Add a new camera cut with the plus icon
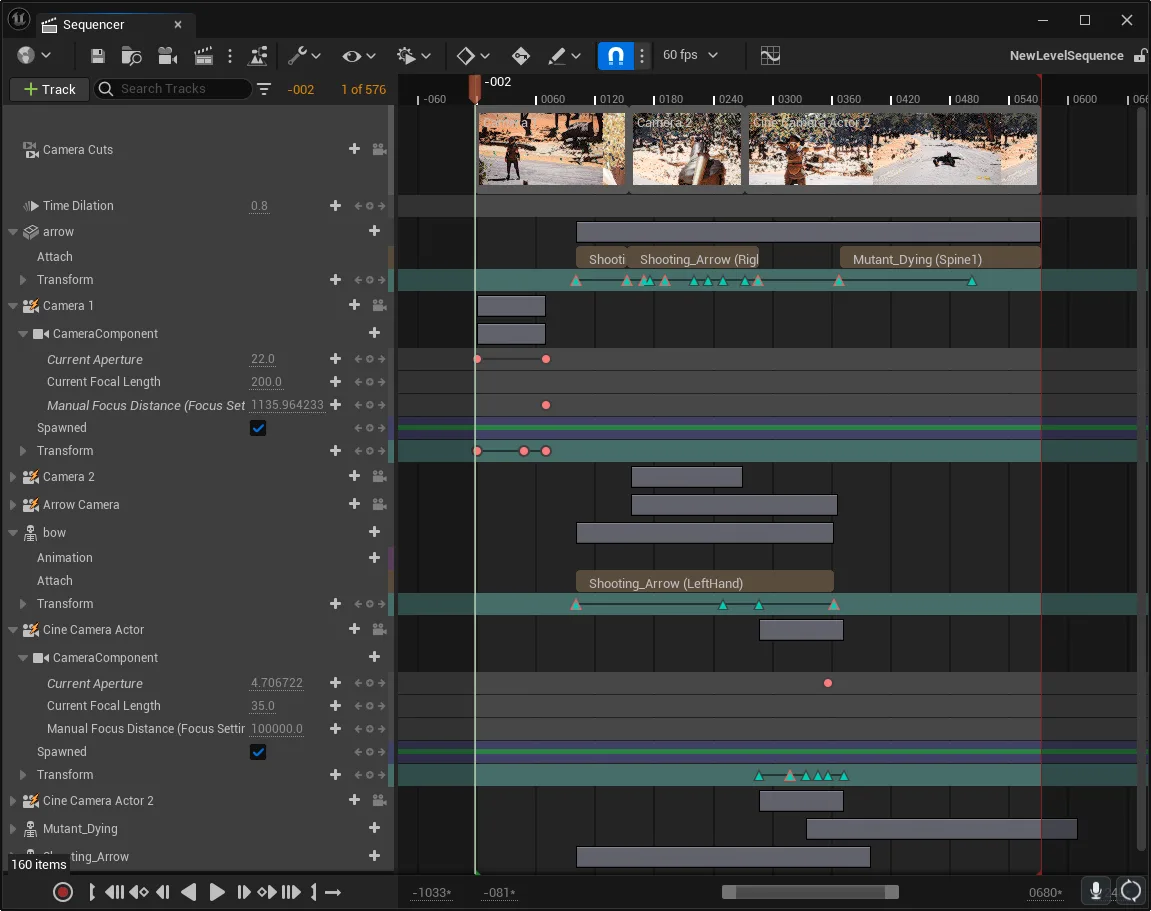The height and width of the screenshot is (911, 1151). click(355, 149)
